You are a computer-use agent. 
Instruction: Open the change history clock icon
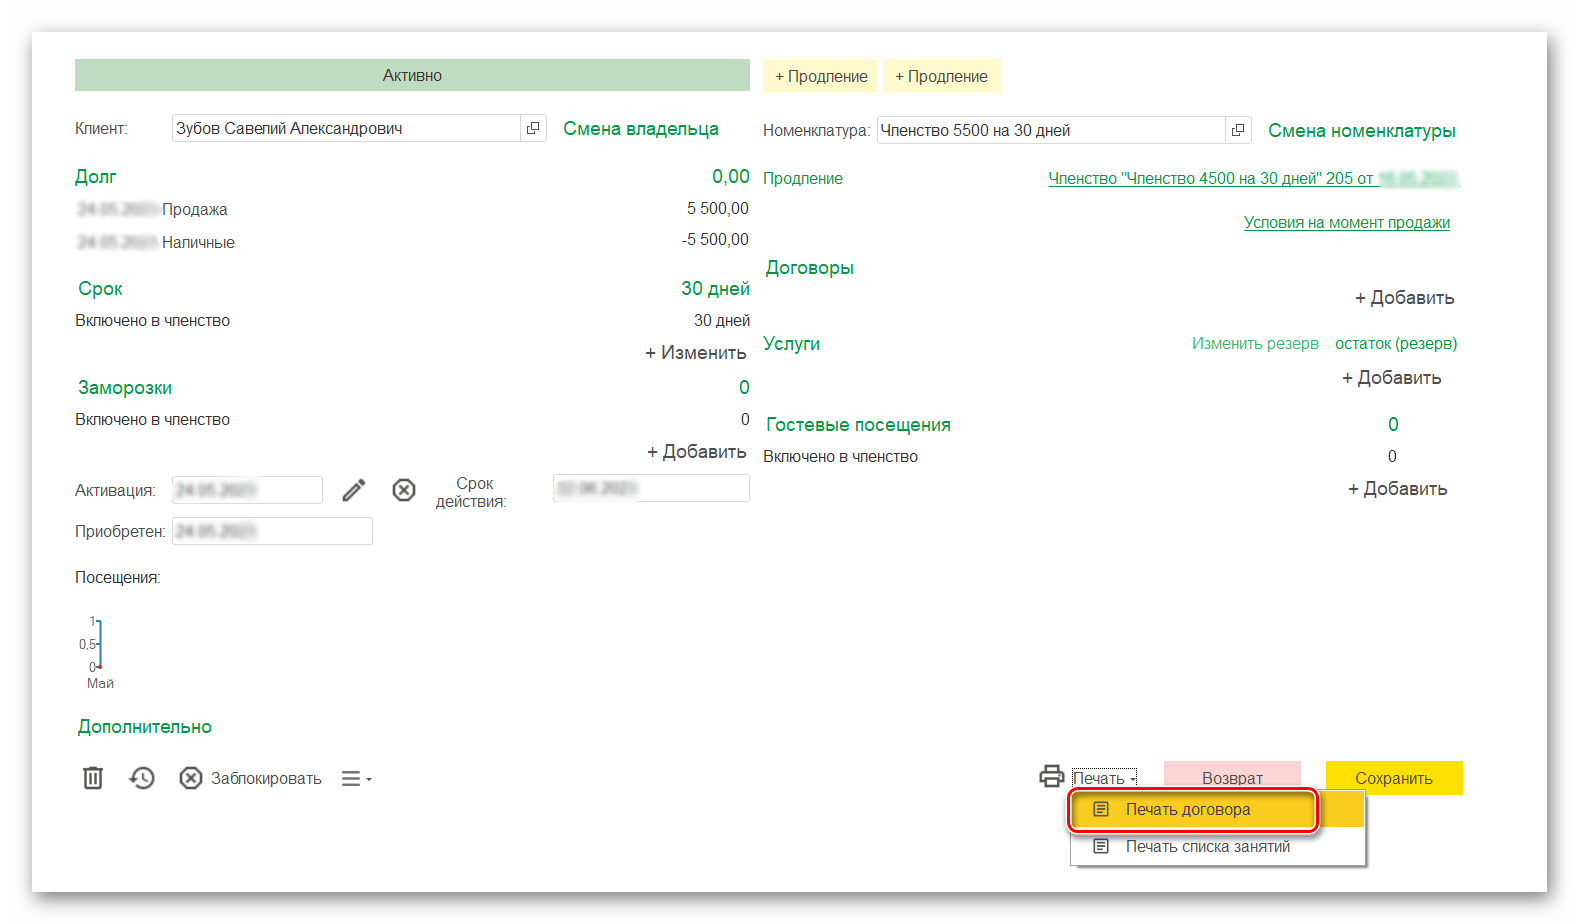[142, 778]
